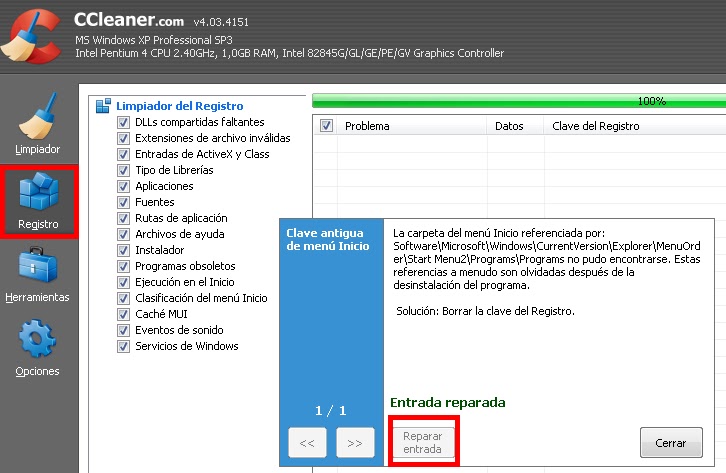Click the Cerrar button
The image size is (726, 473).
671,443
